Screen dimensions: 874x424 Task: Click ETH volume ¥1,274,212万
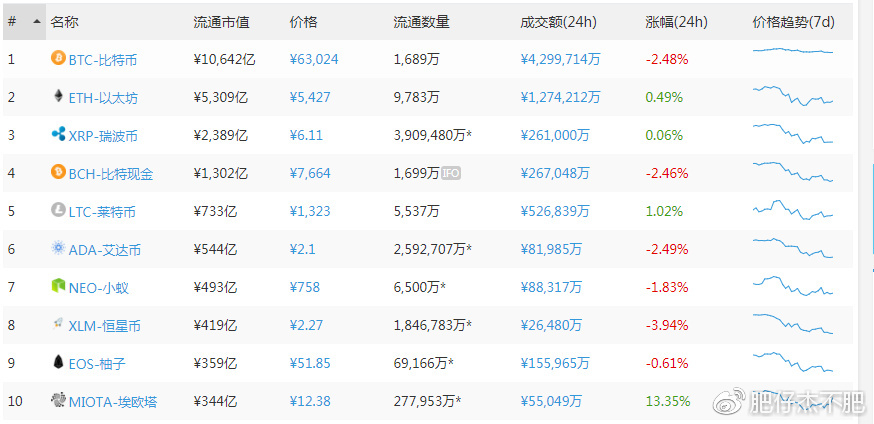click(560, 97)
